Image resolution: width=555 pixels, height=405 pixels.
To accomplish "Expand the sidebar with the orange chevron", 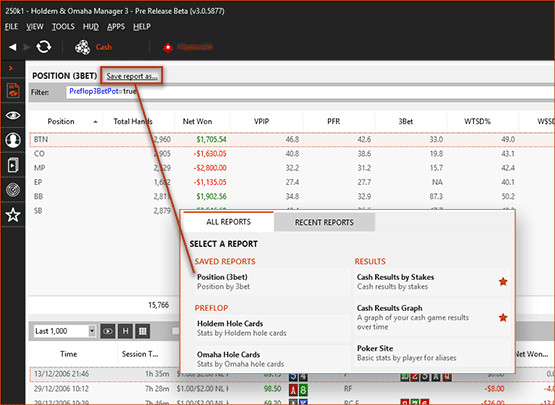I will pos(11,68).
